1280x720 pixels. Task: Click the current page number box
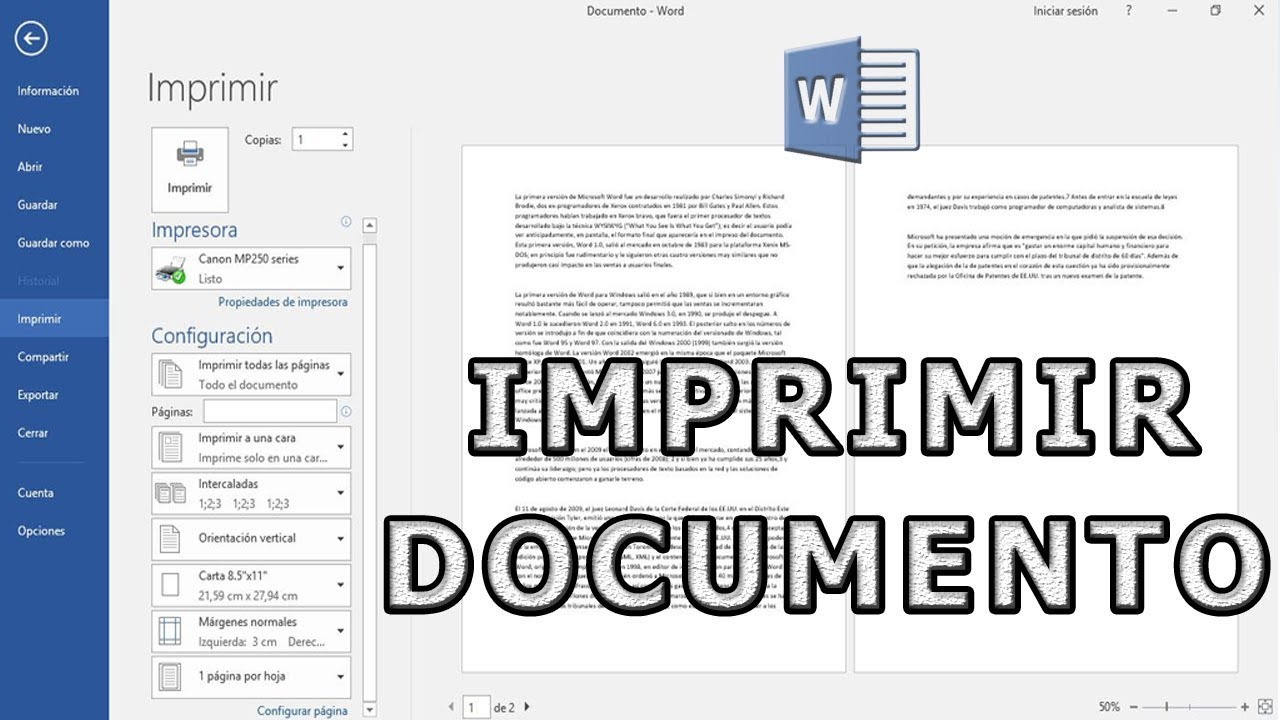click(x=476, y=707)
